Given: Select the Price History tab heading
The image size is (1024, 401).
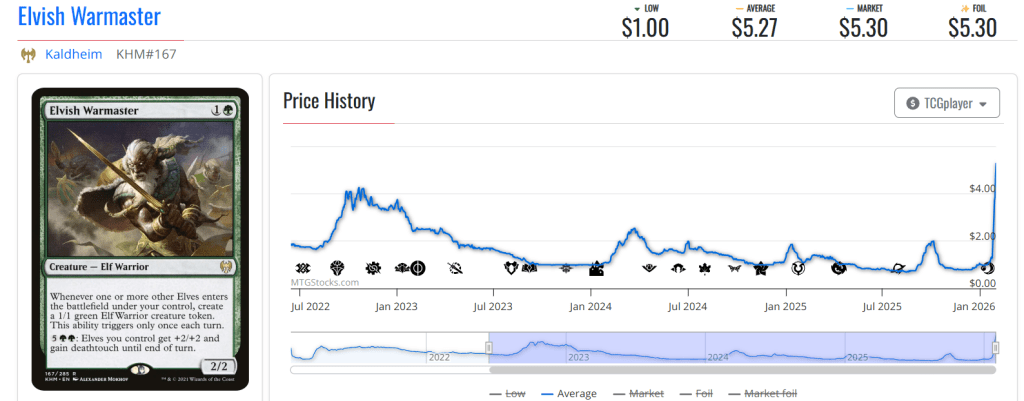Looking at the screenshot, I should pos(329,101).
